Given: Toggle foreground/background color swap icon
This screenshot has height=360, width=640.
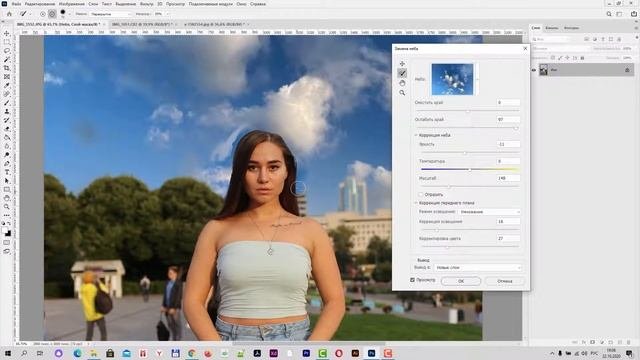Looking at the screenshot, I should click(9, 224).
